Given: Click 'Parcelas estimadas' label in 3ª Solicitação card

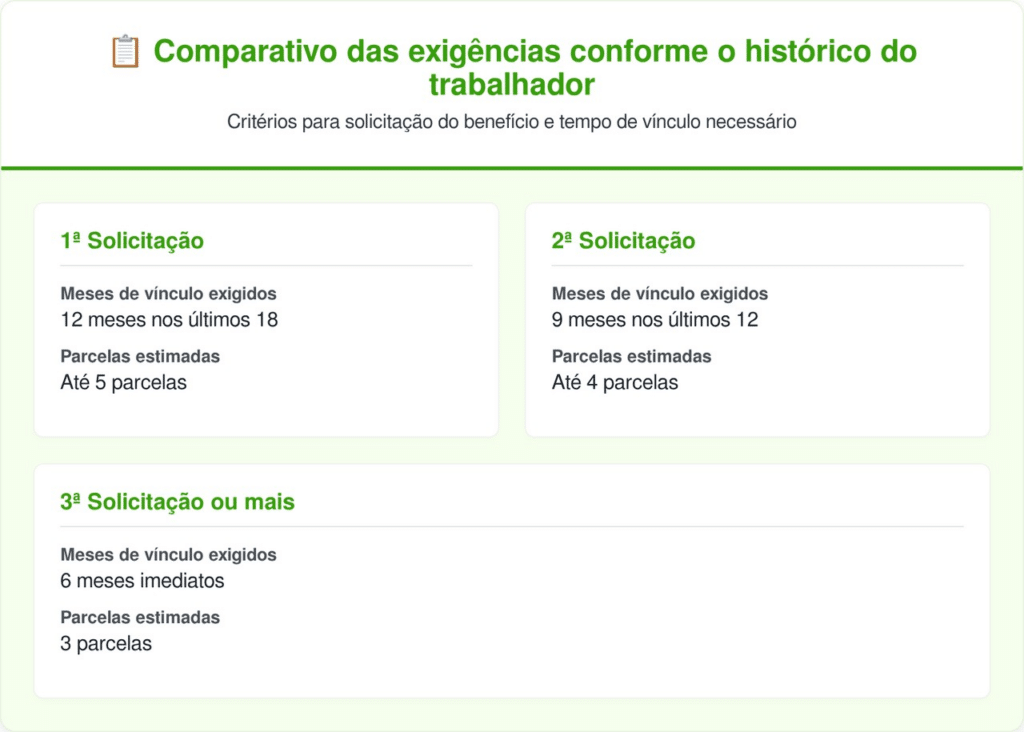Looking at the screenshot, I should coord(140,617).
